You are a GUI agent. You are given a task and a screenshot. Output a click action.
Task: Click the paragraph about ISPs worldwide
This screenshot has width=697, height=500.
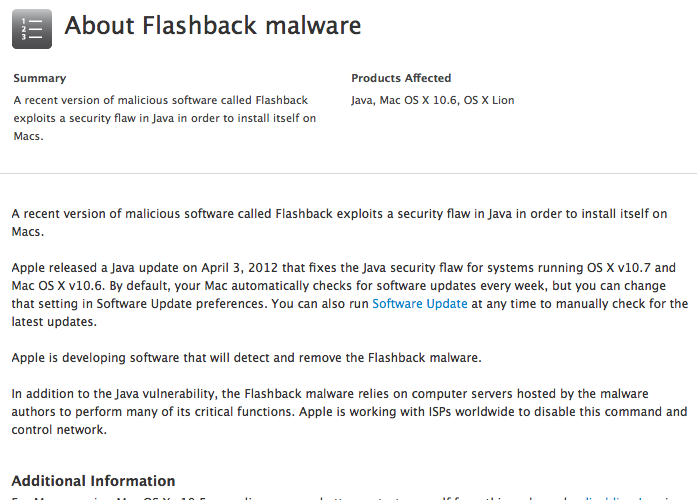pos(348,411)
